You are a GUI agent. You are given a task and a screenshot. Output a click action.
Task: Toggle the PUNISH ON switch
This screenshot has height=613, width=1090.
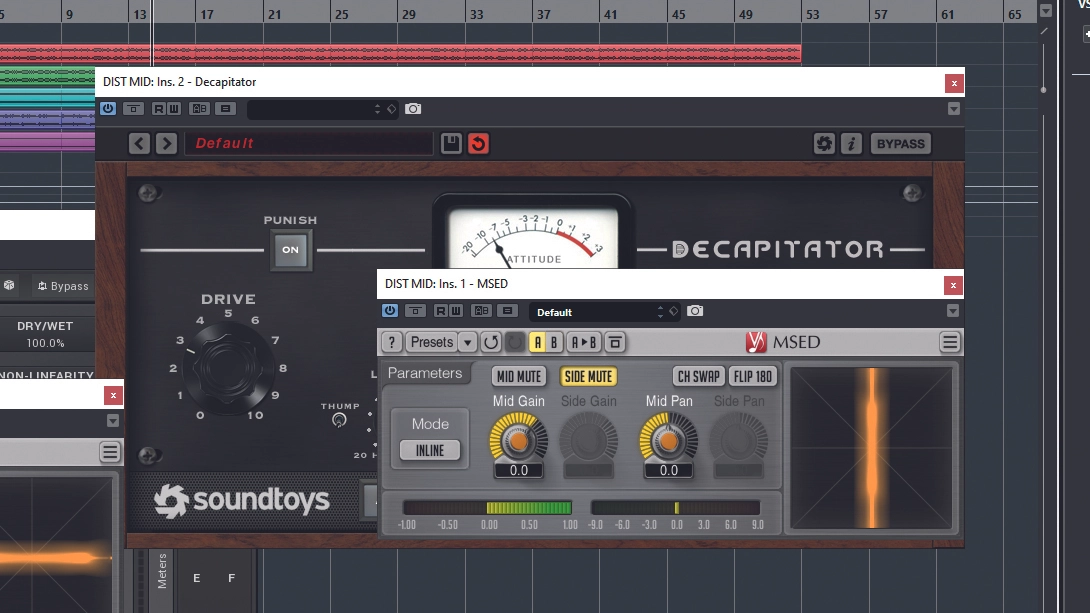coord(291,250)
